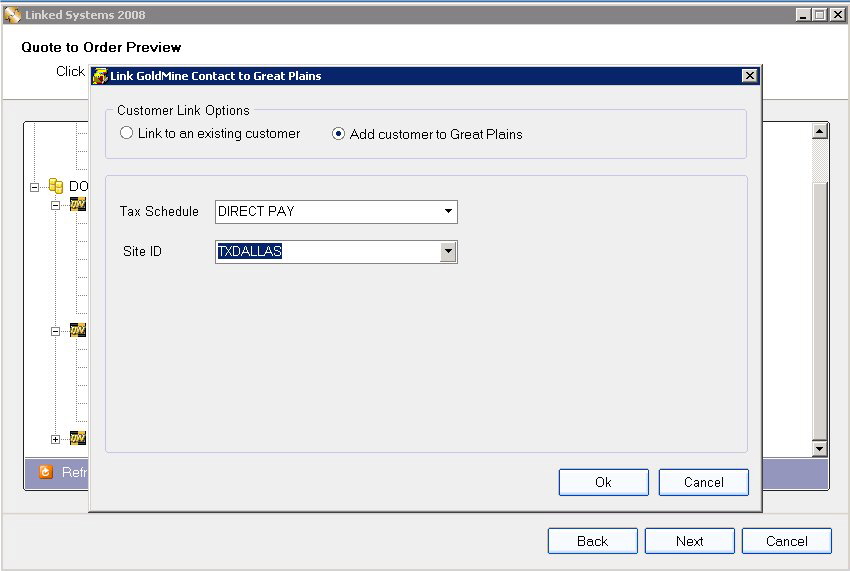Go Back in the Quote to Order wizard
This screenshot has height=571, width=850.
[593, 541]
